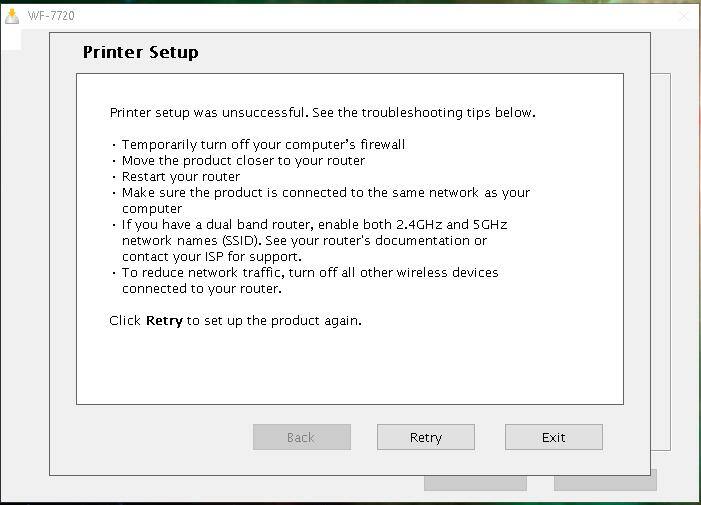
Task: Click the firewall troubleshooting tip
Action: click(x=263, y=144)
